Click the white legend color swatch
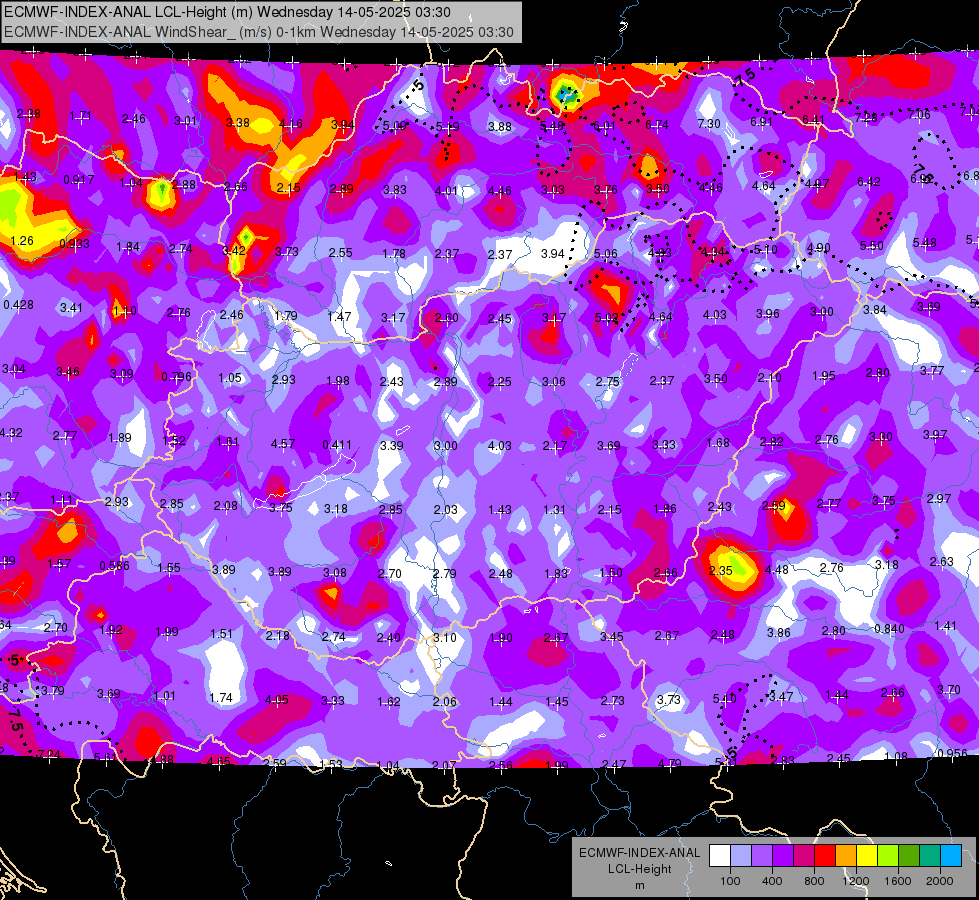This screenshot has width=979, height=900. (720, 856)
